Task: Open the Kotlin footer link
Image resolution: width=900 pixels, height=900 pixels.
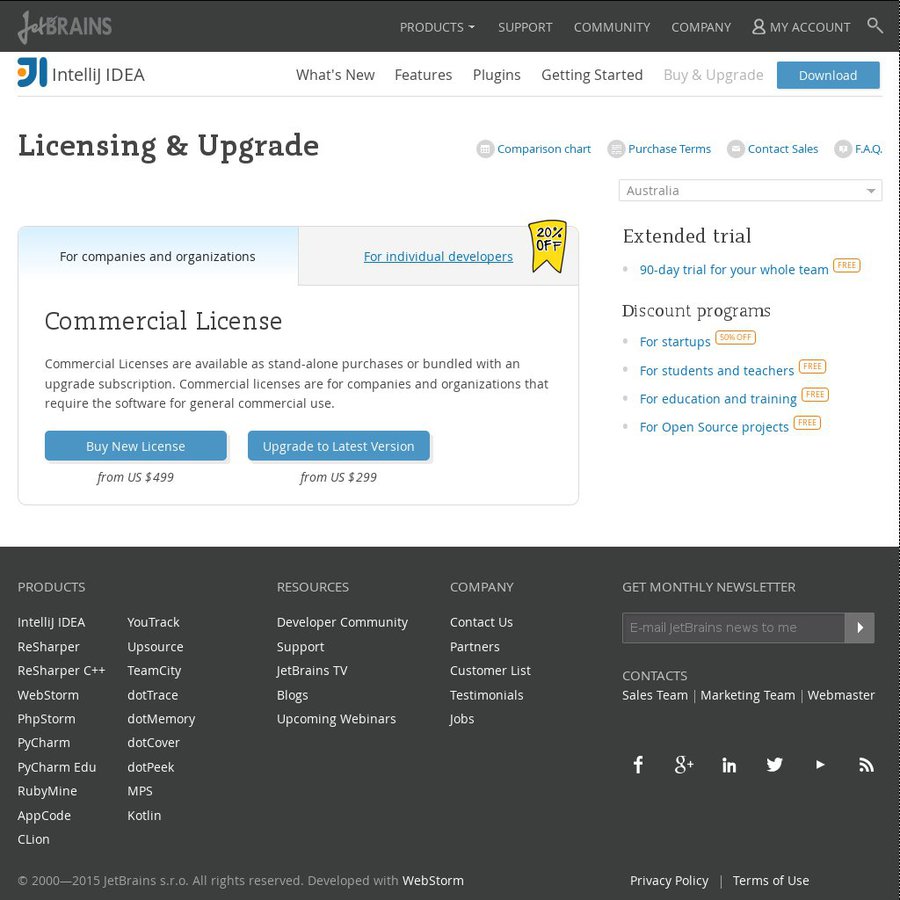Action: (144, 816)
